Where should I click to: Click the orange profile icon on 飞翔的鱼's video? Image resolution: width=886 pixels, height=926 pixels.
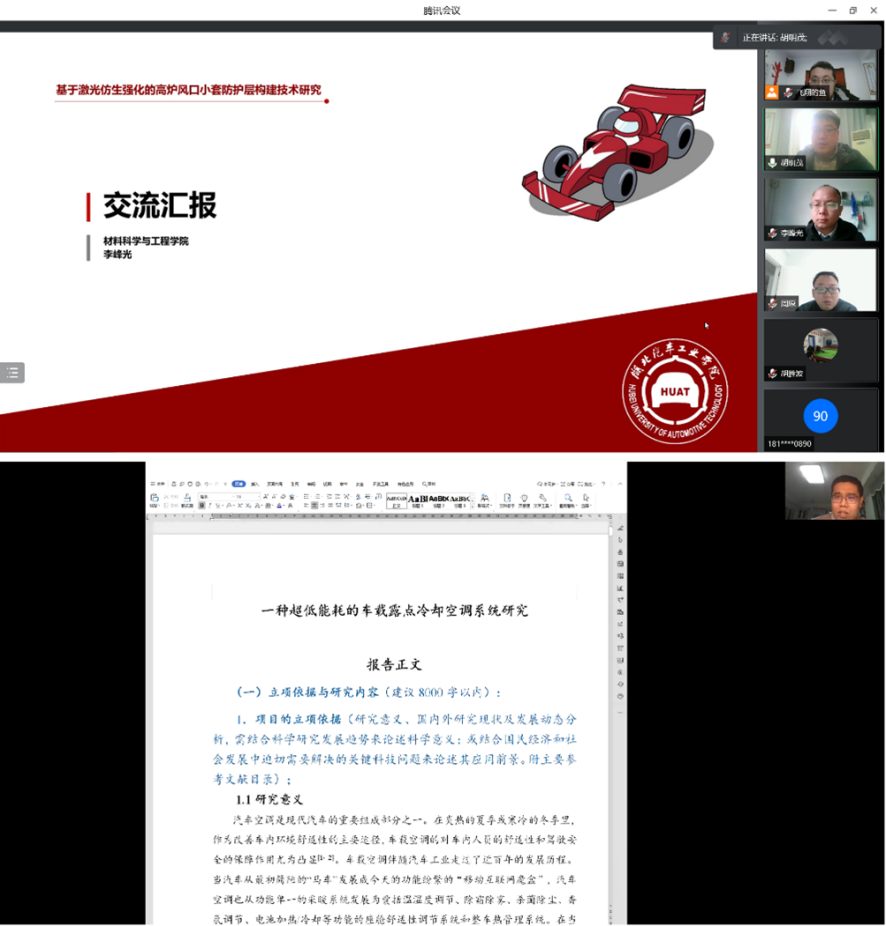[x=772, y=92]
